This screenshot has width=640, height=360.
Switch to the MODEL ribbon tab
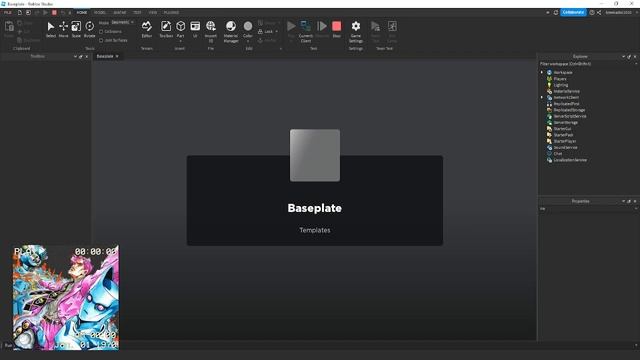click(x=100, y=13)
